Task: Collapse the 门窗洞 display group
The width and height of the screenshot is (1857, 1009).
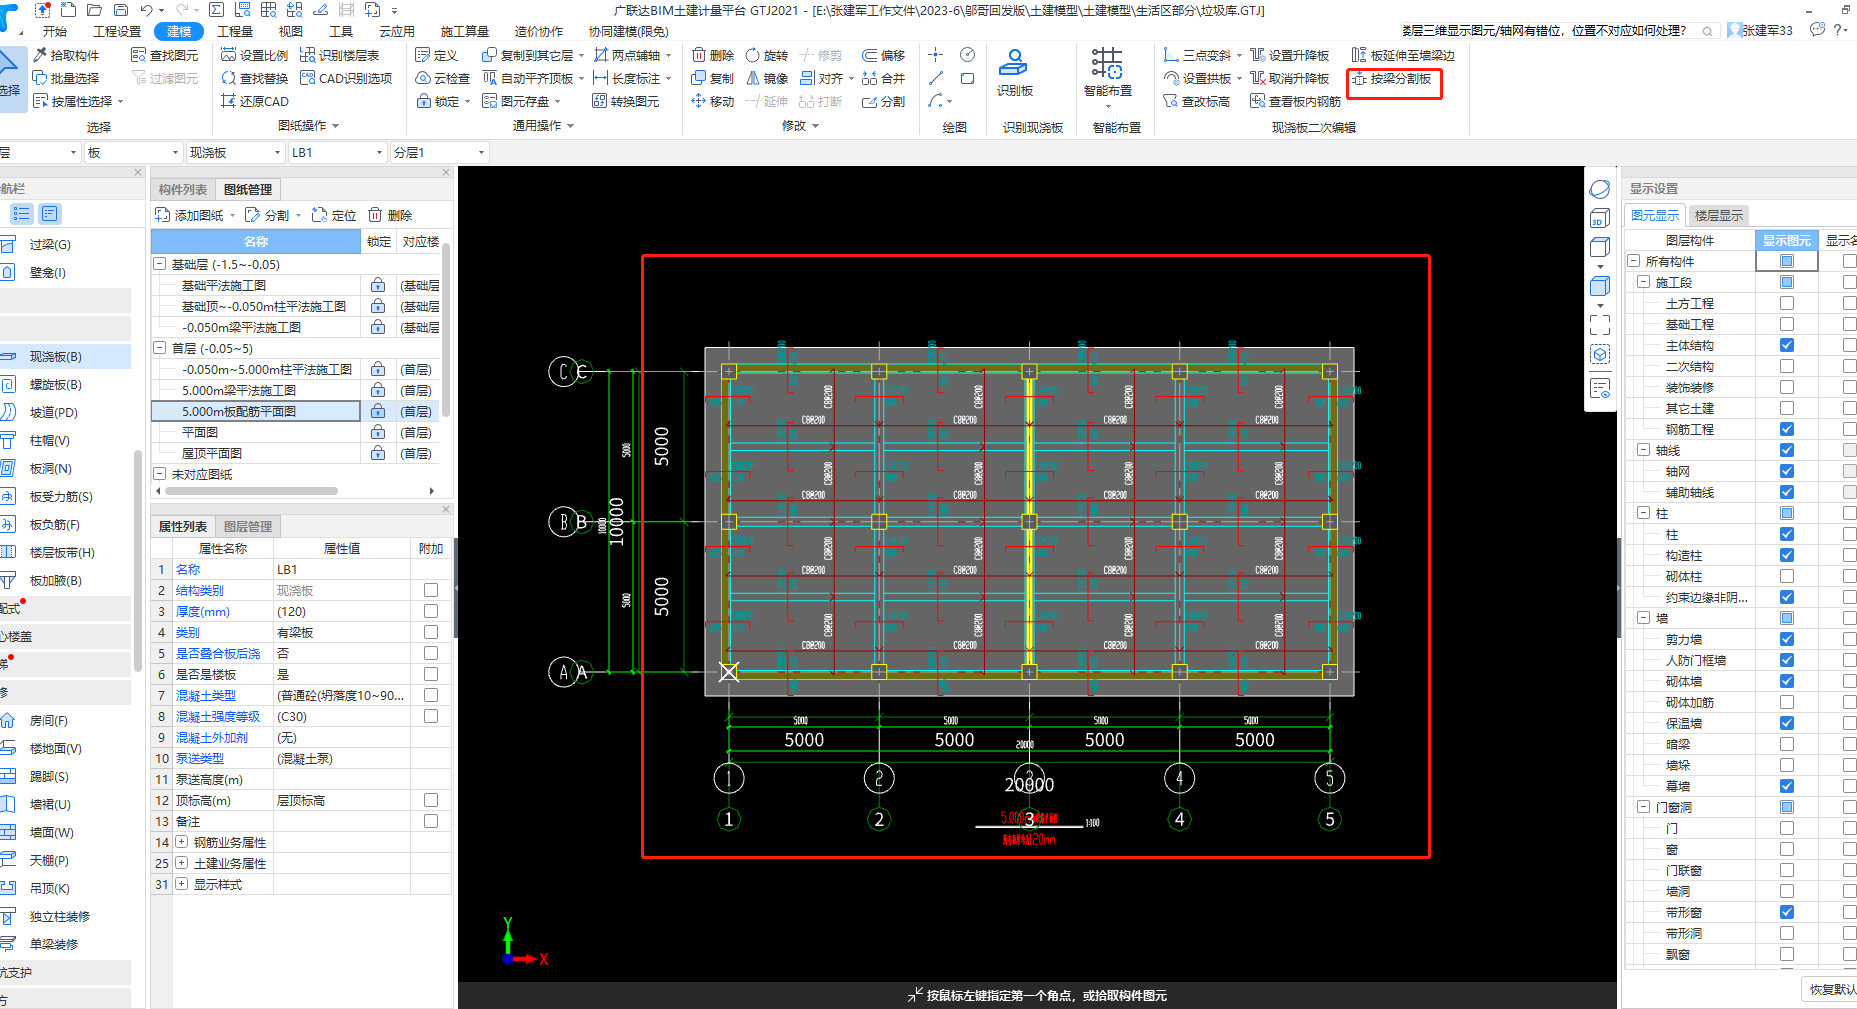Action: click(x=1643, y=807)
